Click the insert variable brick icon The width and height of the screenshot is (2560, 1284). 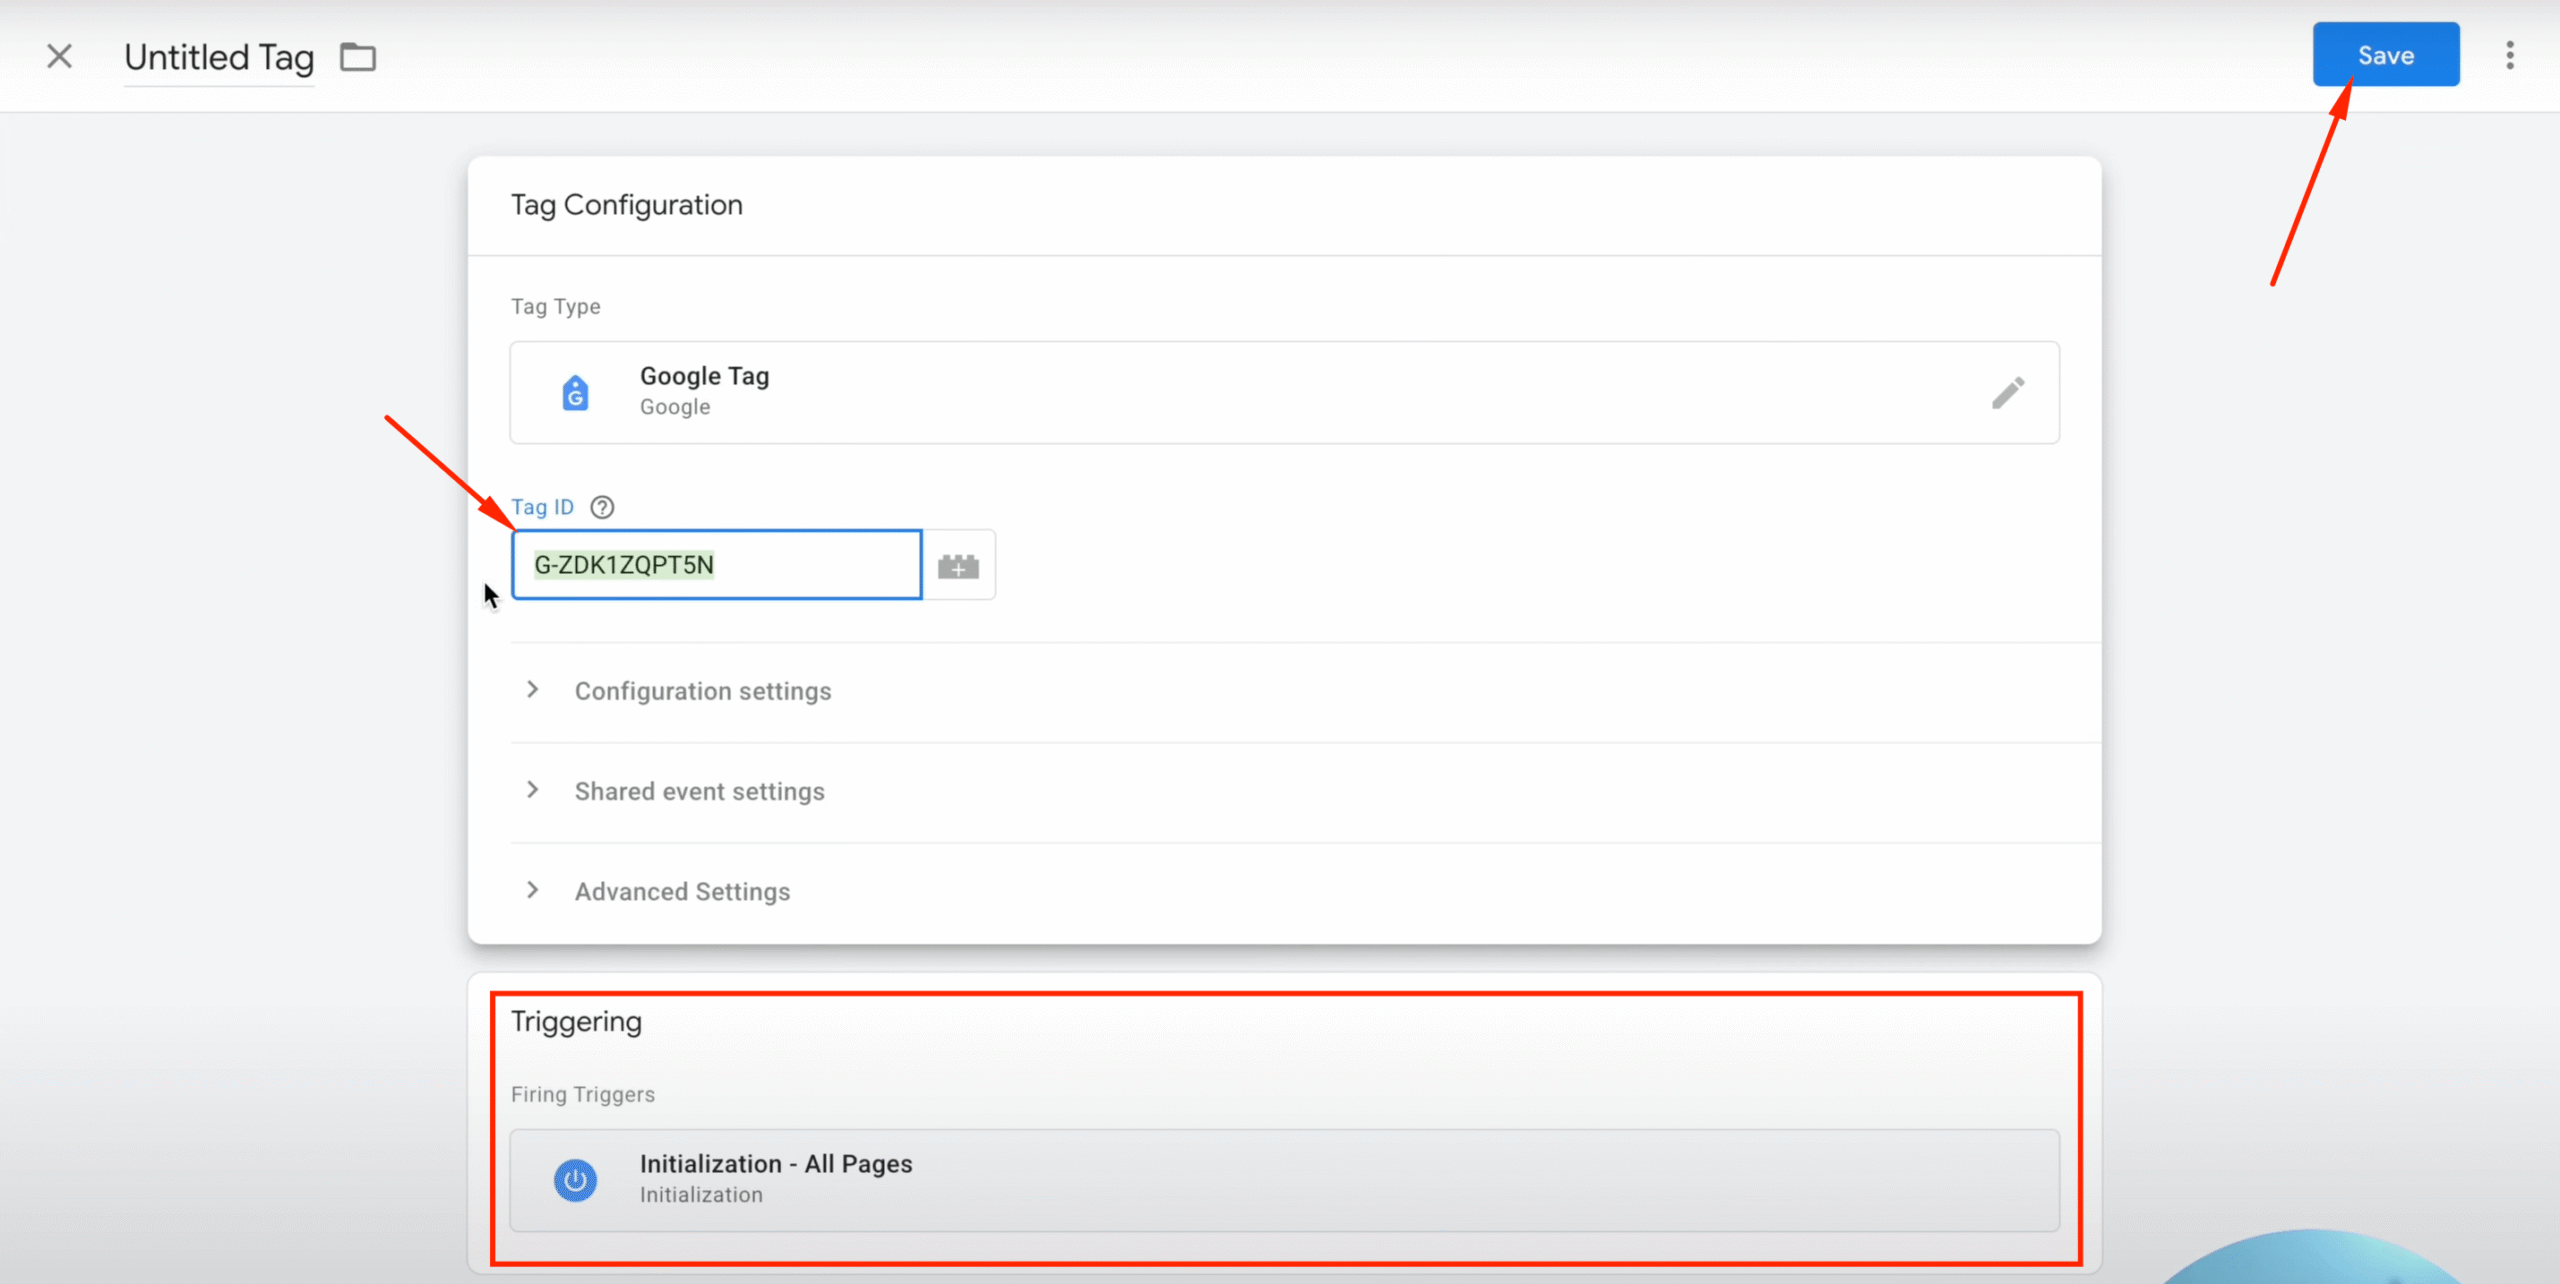(958, 566)
